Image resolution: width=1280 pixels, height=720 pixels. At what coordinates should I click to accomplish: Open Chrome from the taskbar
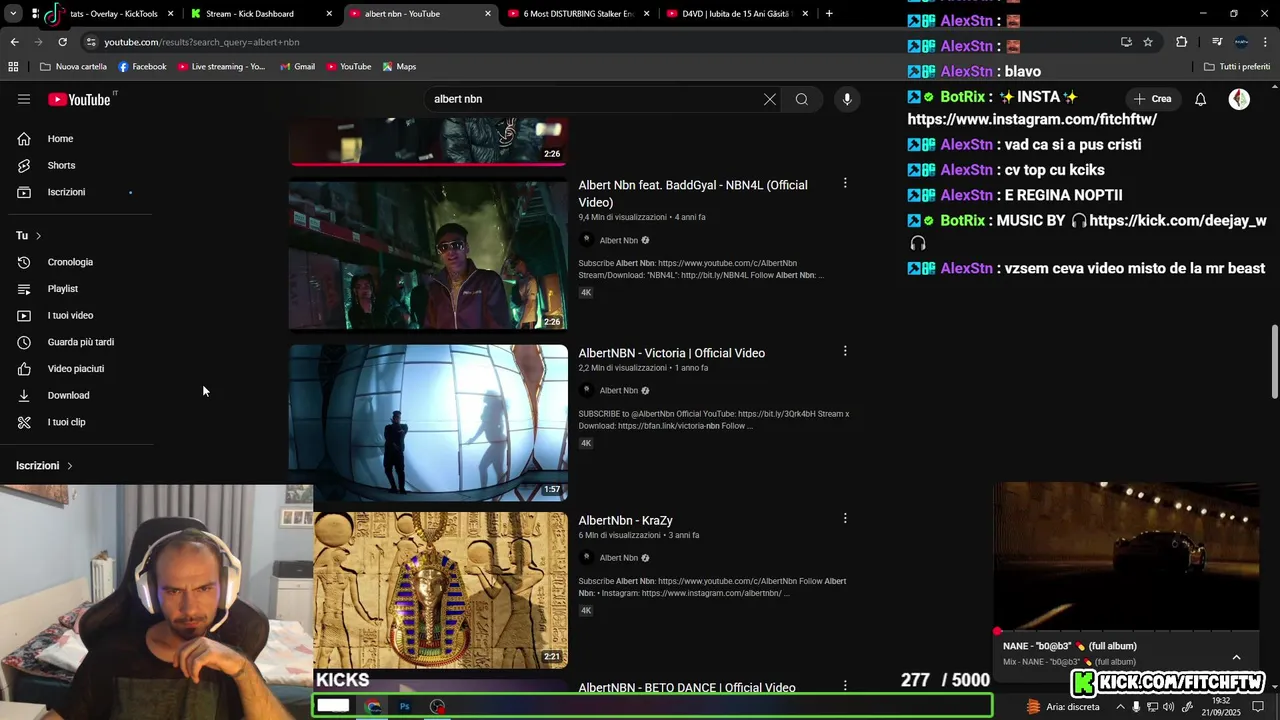click(x=373, y=706)
